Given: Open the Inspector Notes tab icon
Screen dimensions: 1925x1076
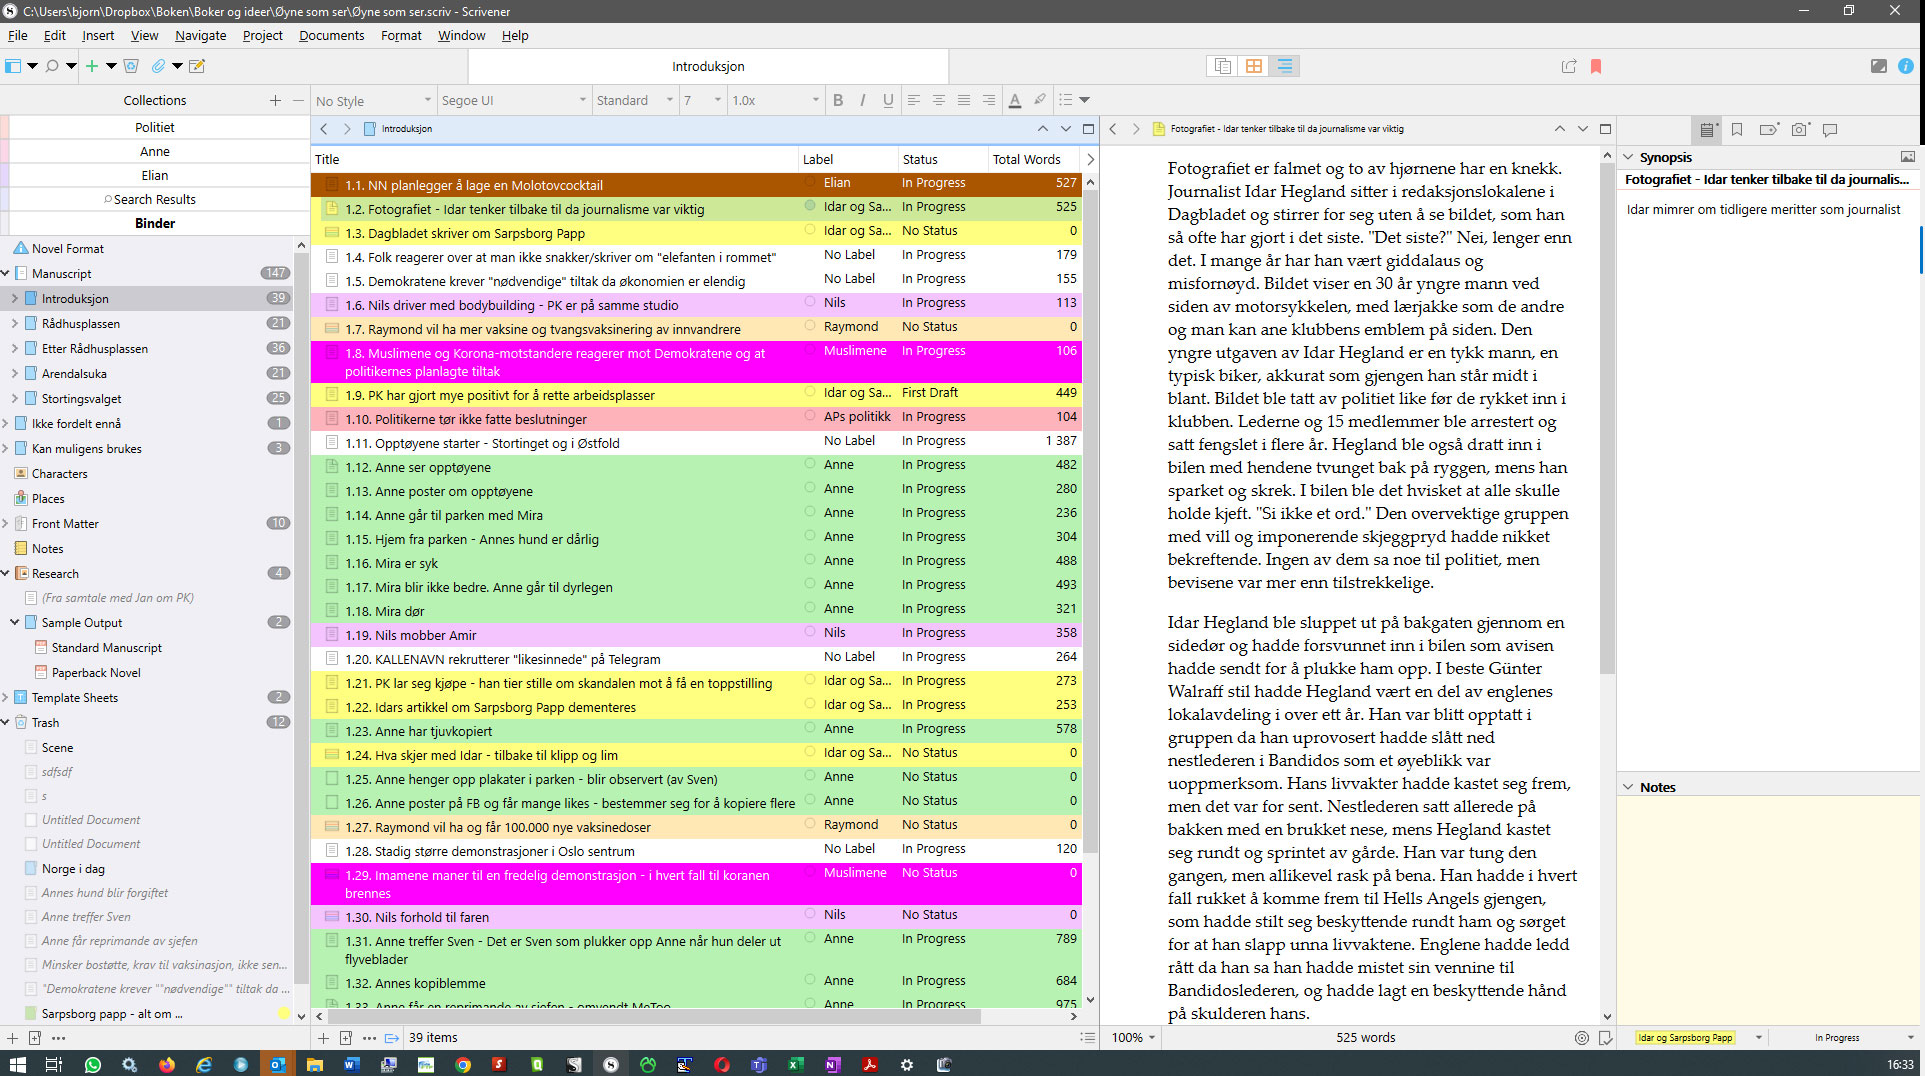Looking at the screenshot, I should (1708, 129).
